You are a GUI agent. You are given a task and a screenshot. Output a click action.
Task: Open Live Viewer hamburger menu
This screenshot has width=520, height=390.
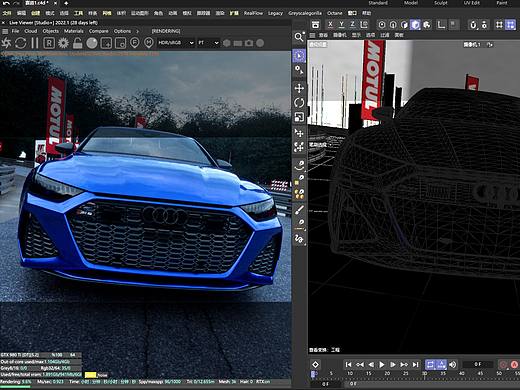(x=5, y=31)
